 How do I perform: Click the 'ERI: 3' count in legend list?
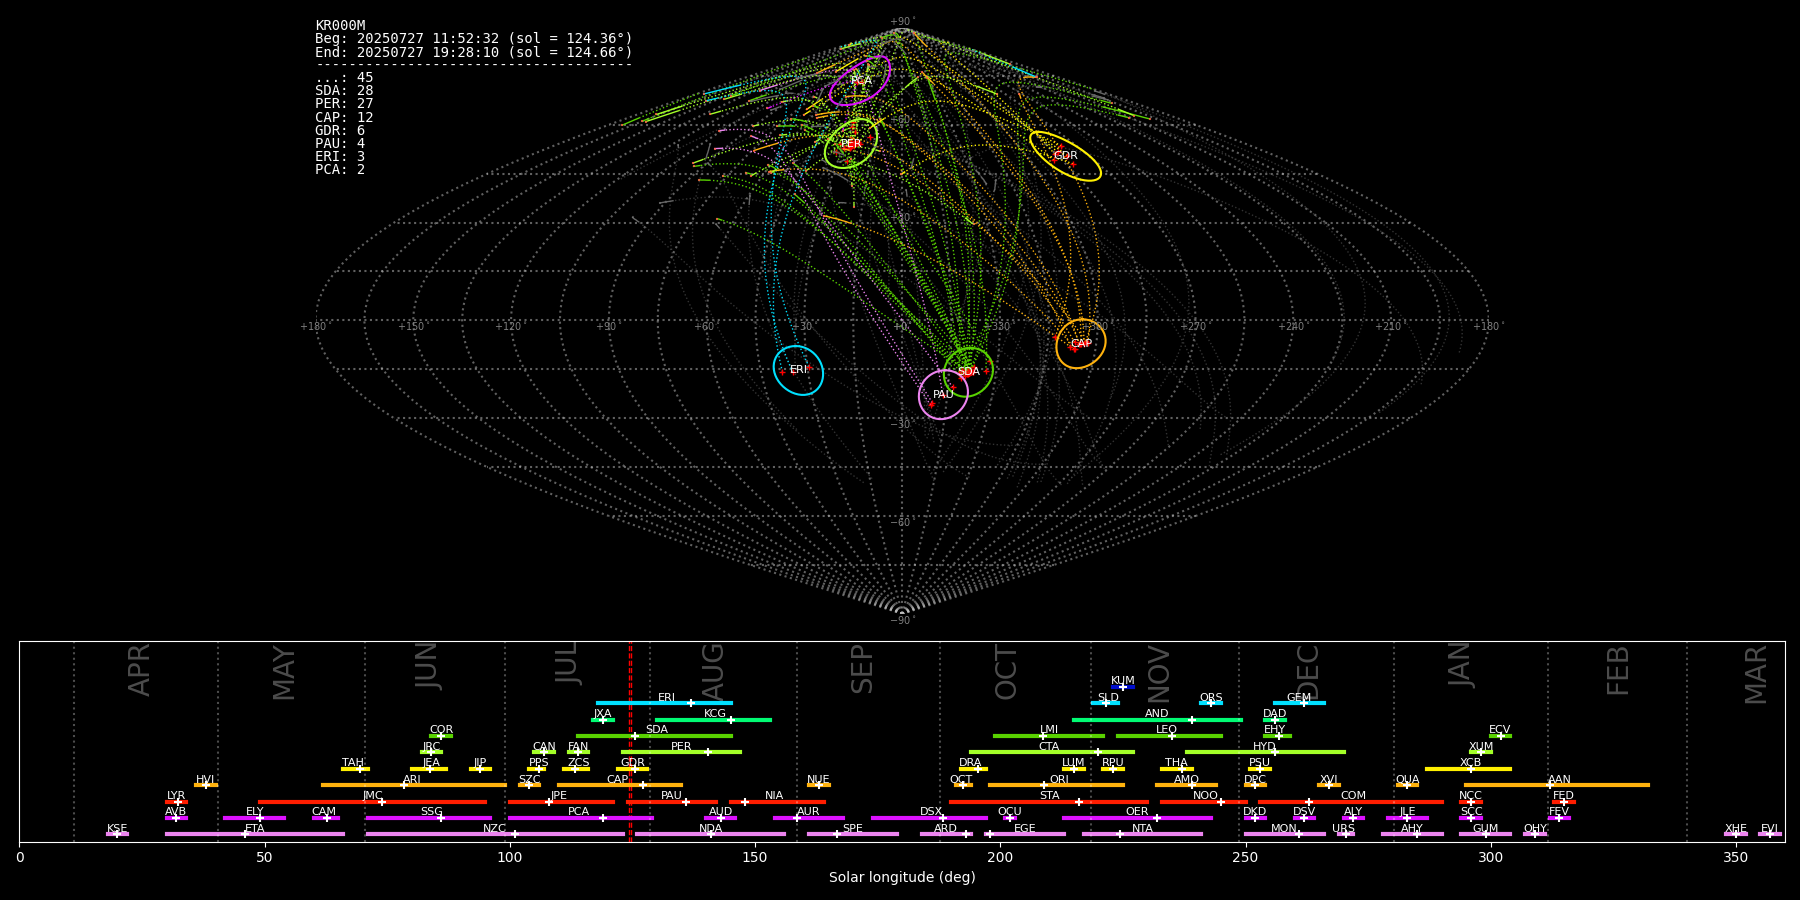(340, 157)
